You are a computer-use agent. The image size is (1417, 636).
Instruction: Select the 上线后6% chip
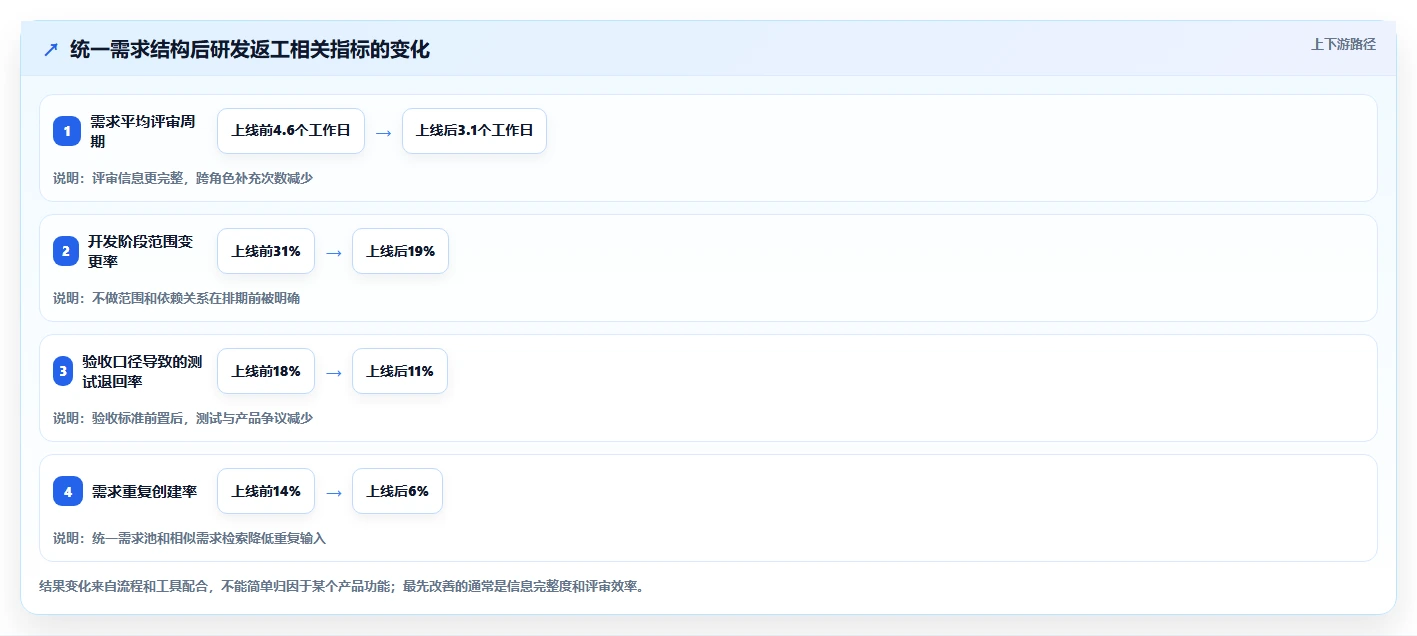coord(397,491)
